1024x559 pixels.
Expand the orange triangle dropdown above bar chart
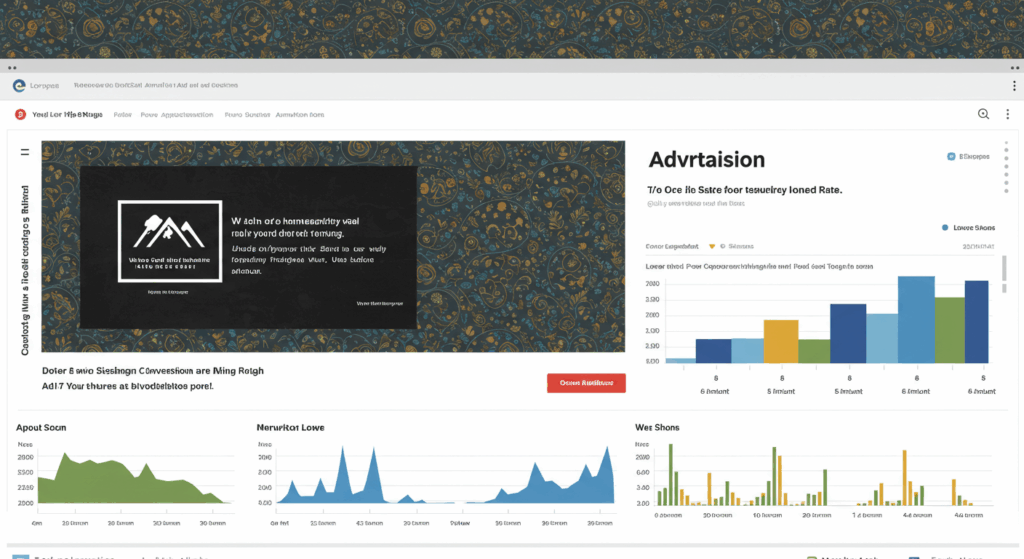712,245
